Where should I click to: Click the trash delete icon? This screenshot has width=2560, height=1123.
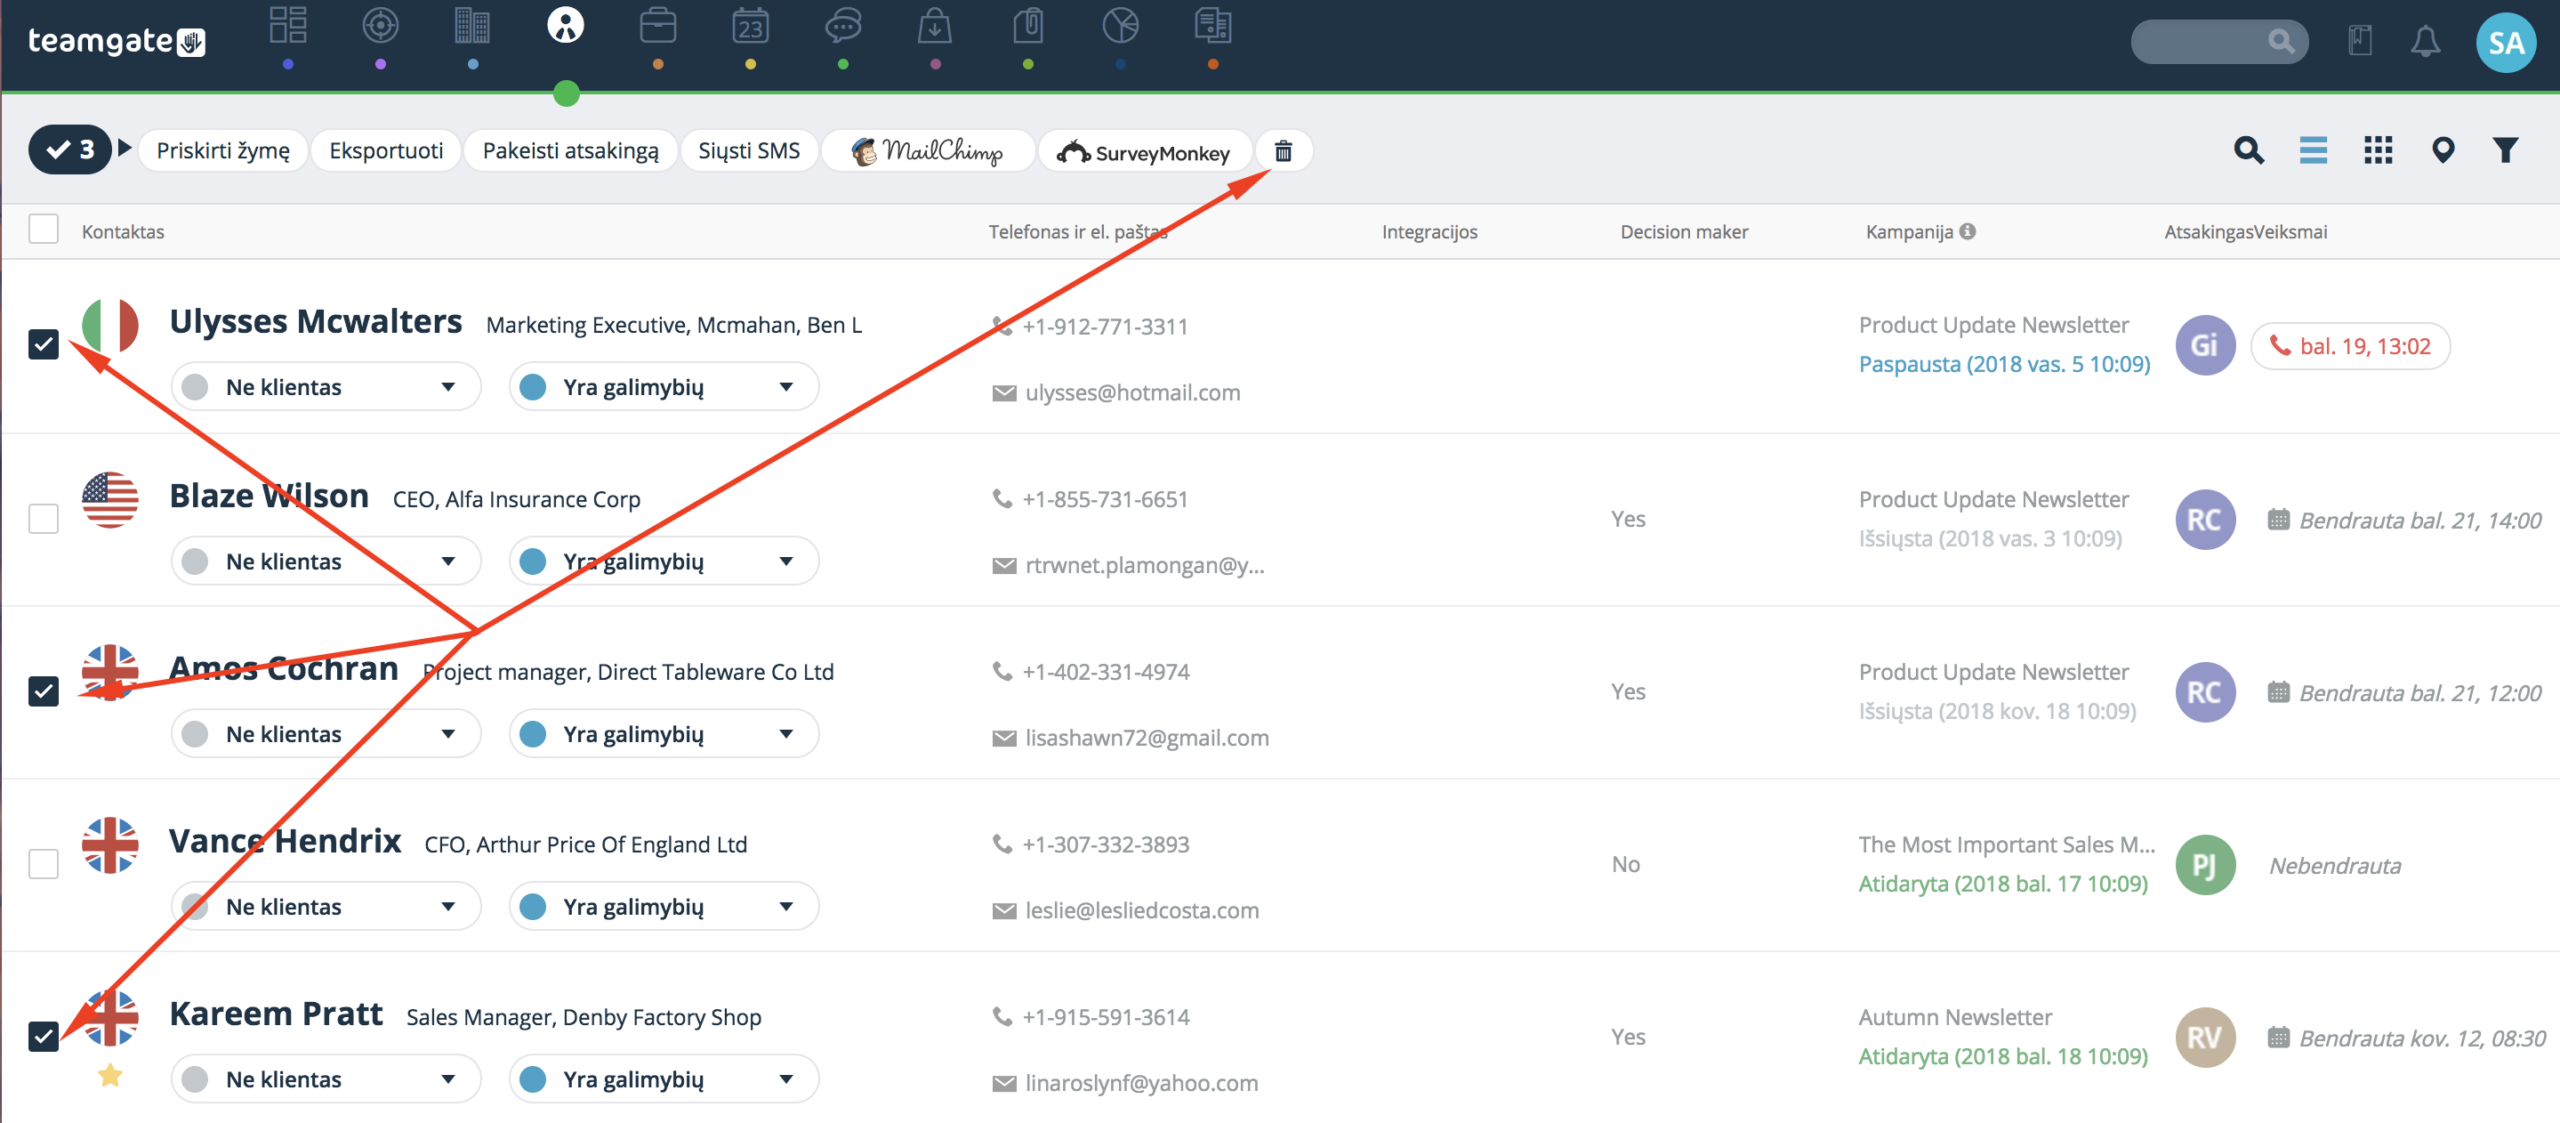(1283, 151)
